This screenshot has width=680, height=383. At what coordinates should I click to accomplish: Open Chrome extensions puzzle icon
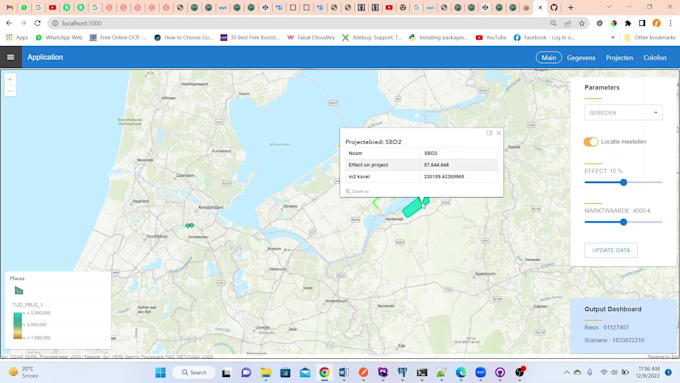point(628,23)
